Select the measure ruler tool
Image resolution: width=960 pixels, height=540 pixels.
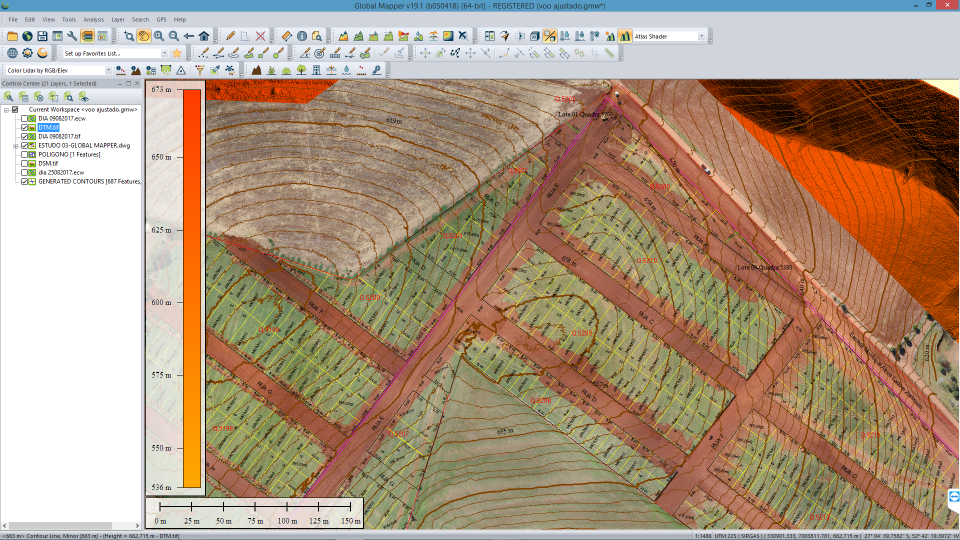click(x=287, y=36)
